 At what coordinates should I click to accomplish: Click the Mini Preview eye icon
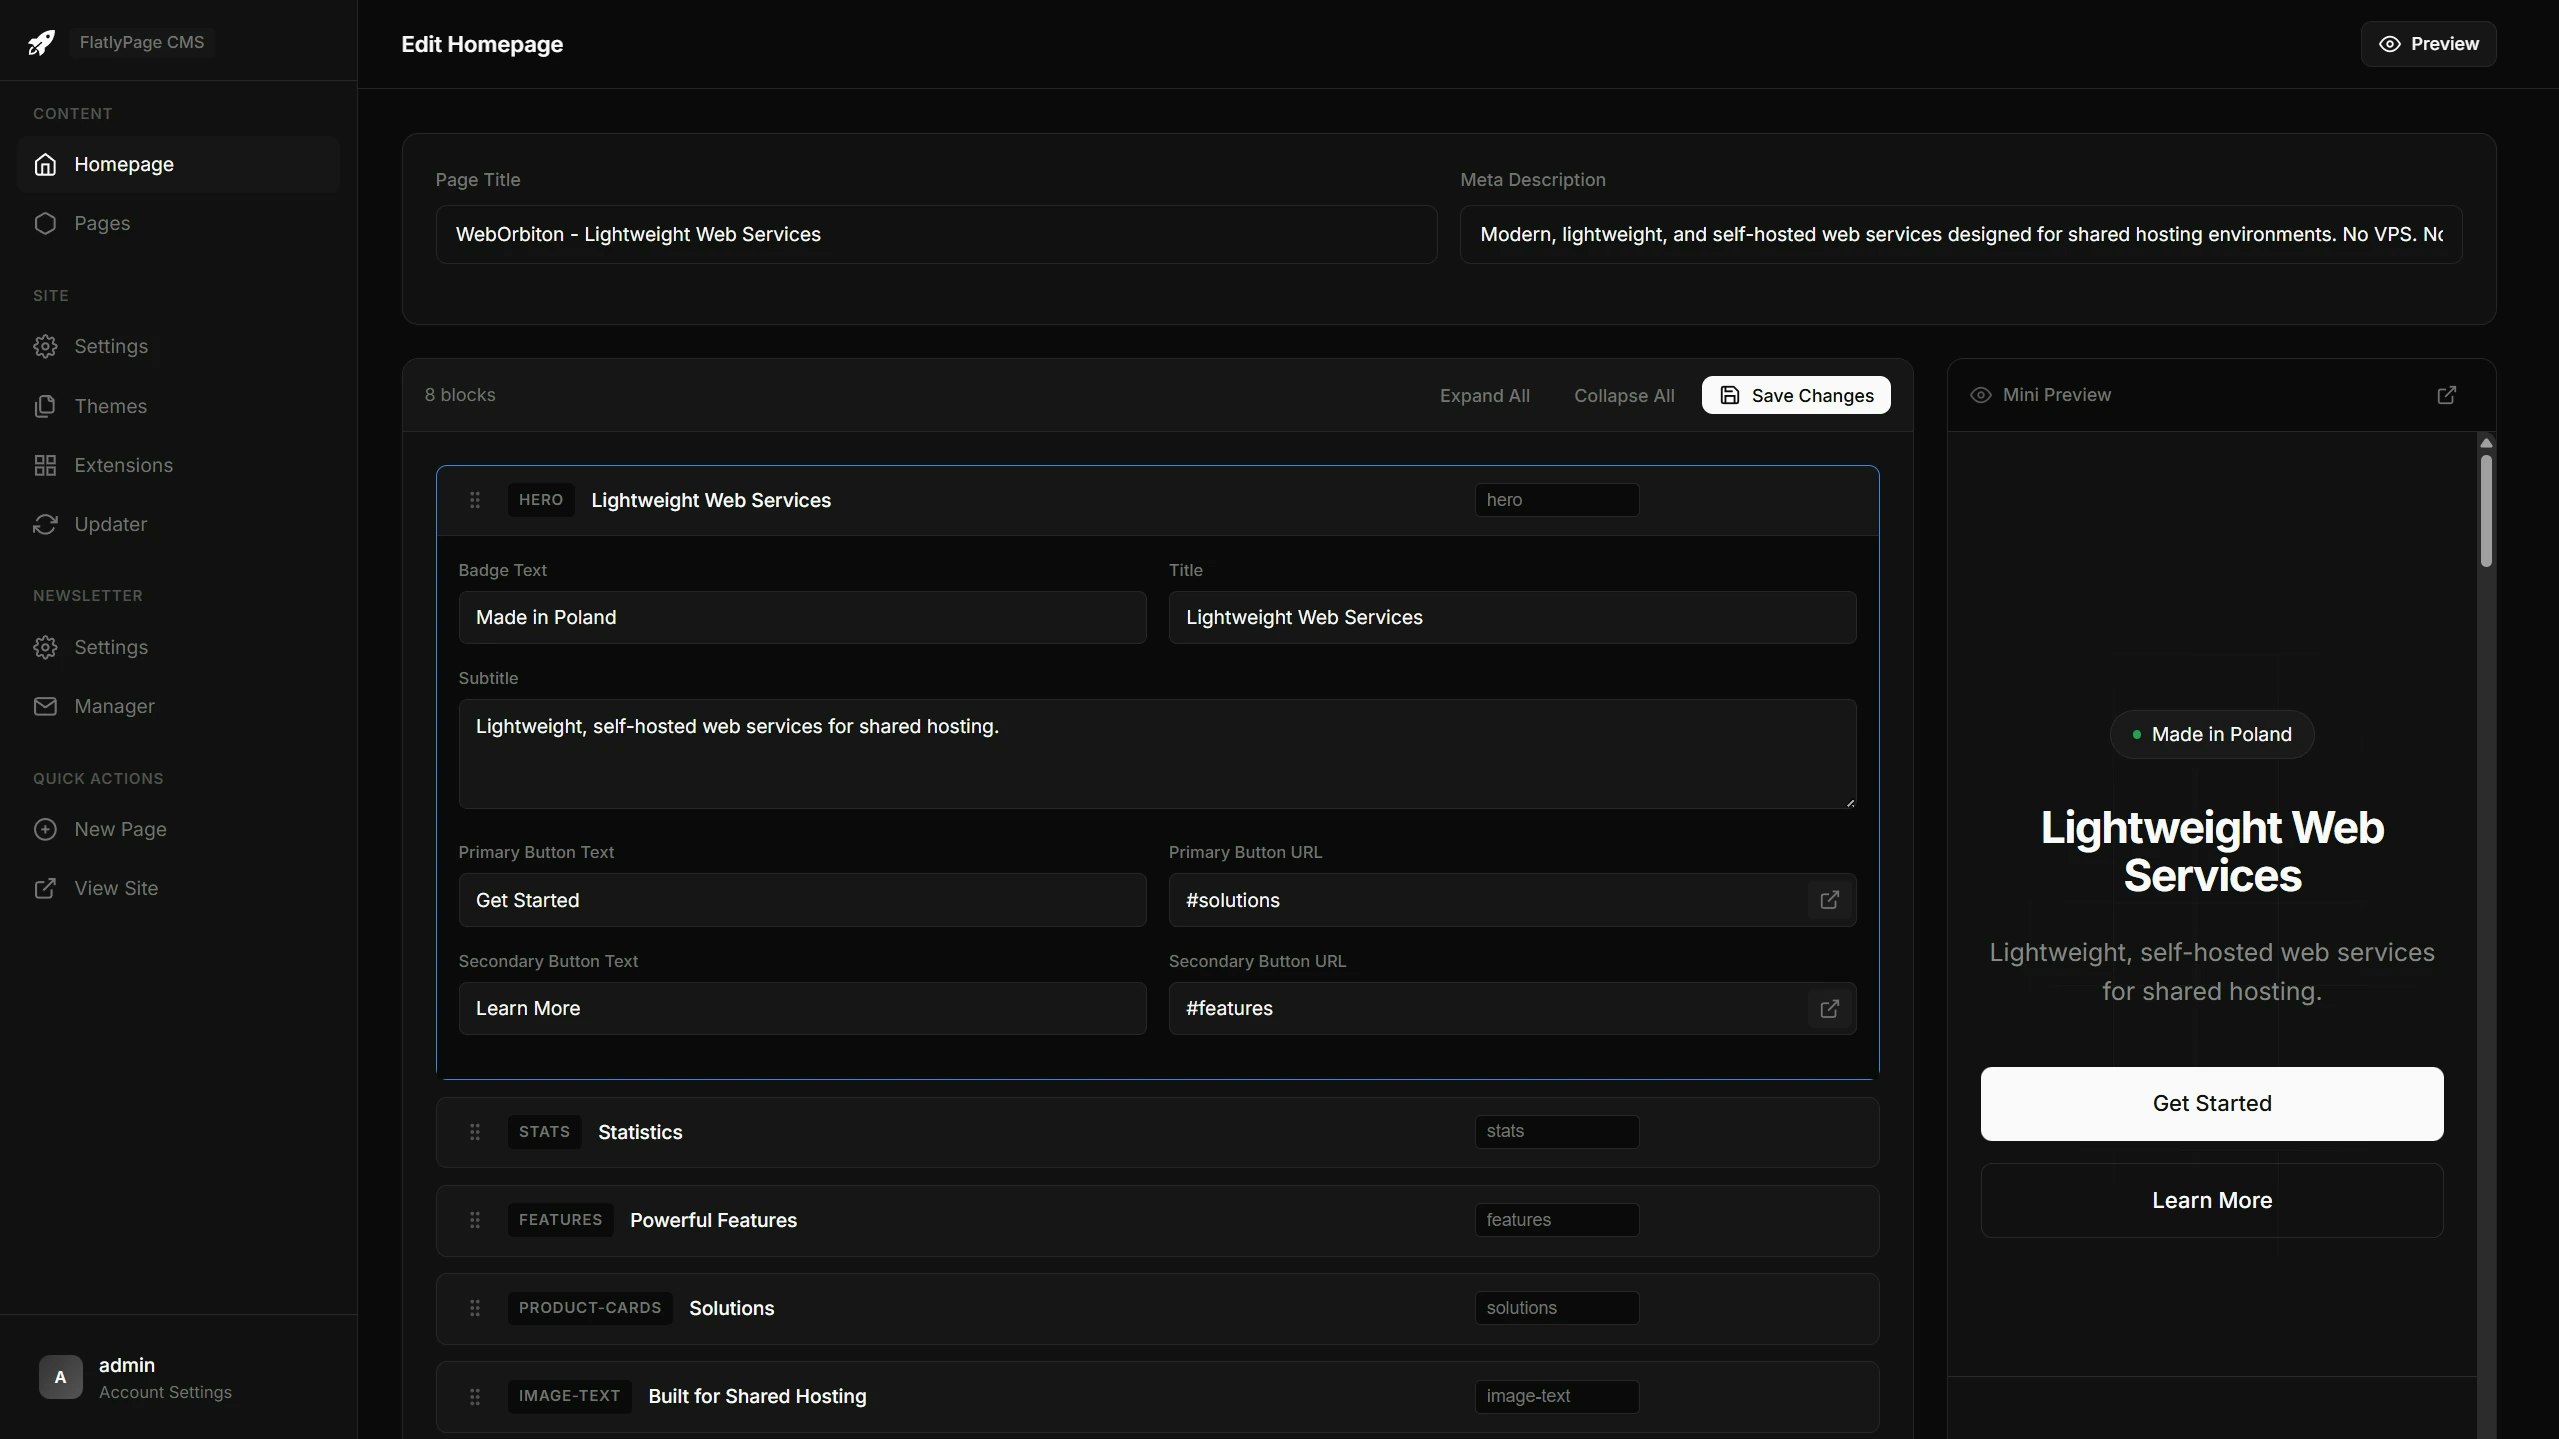(x=1982, y=394)
